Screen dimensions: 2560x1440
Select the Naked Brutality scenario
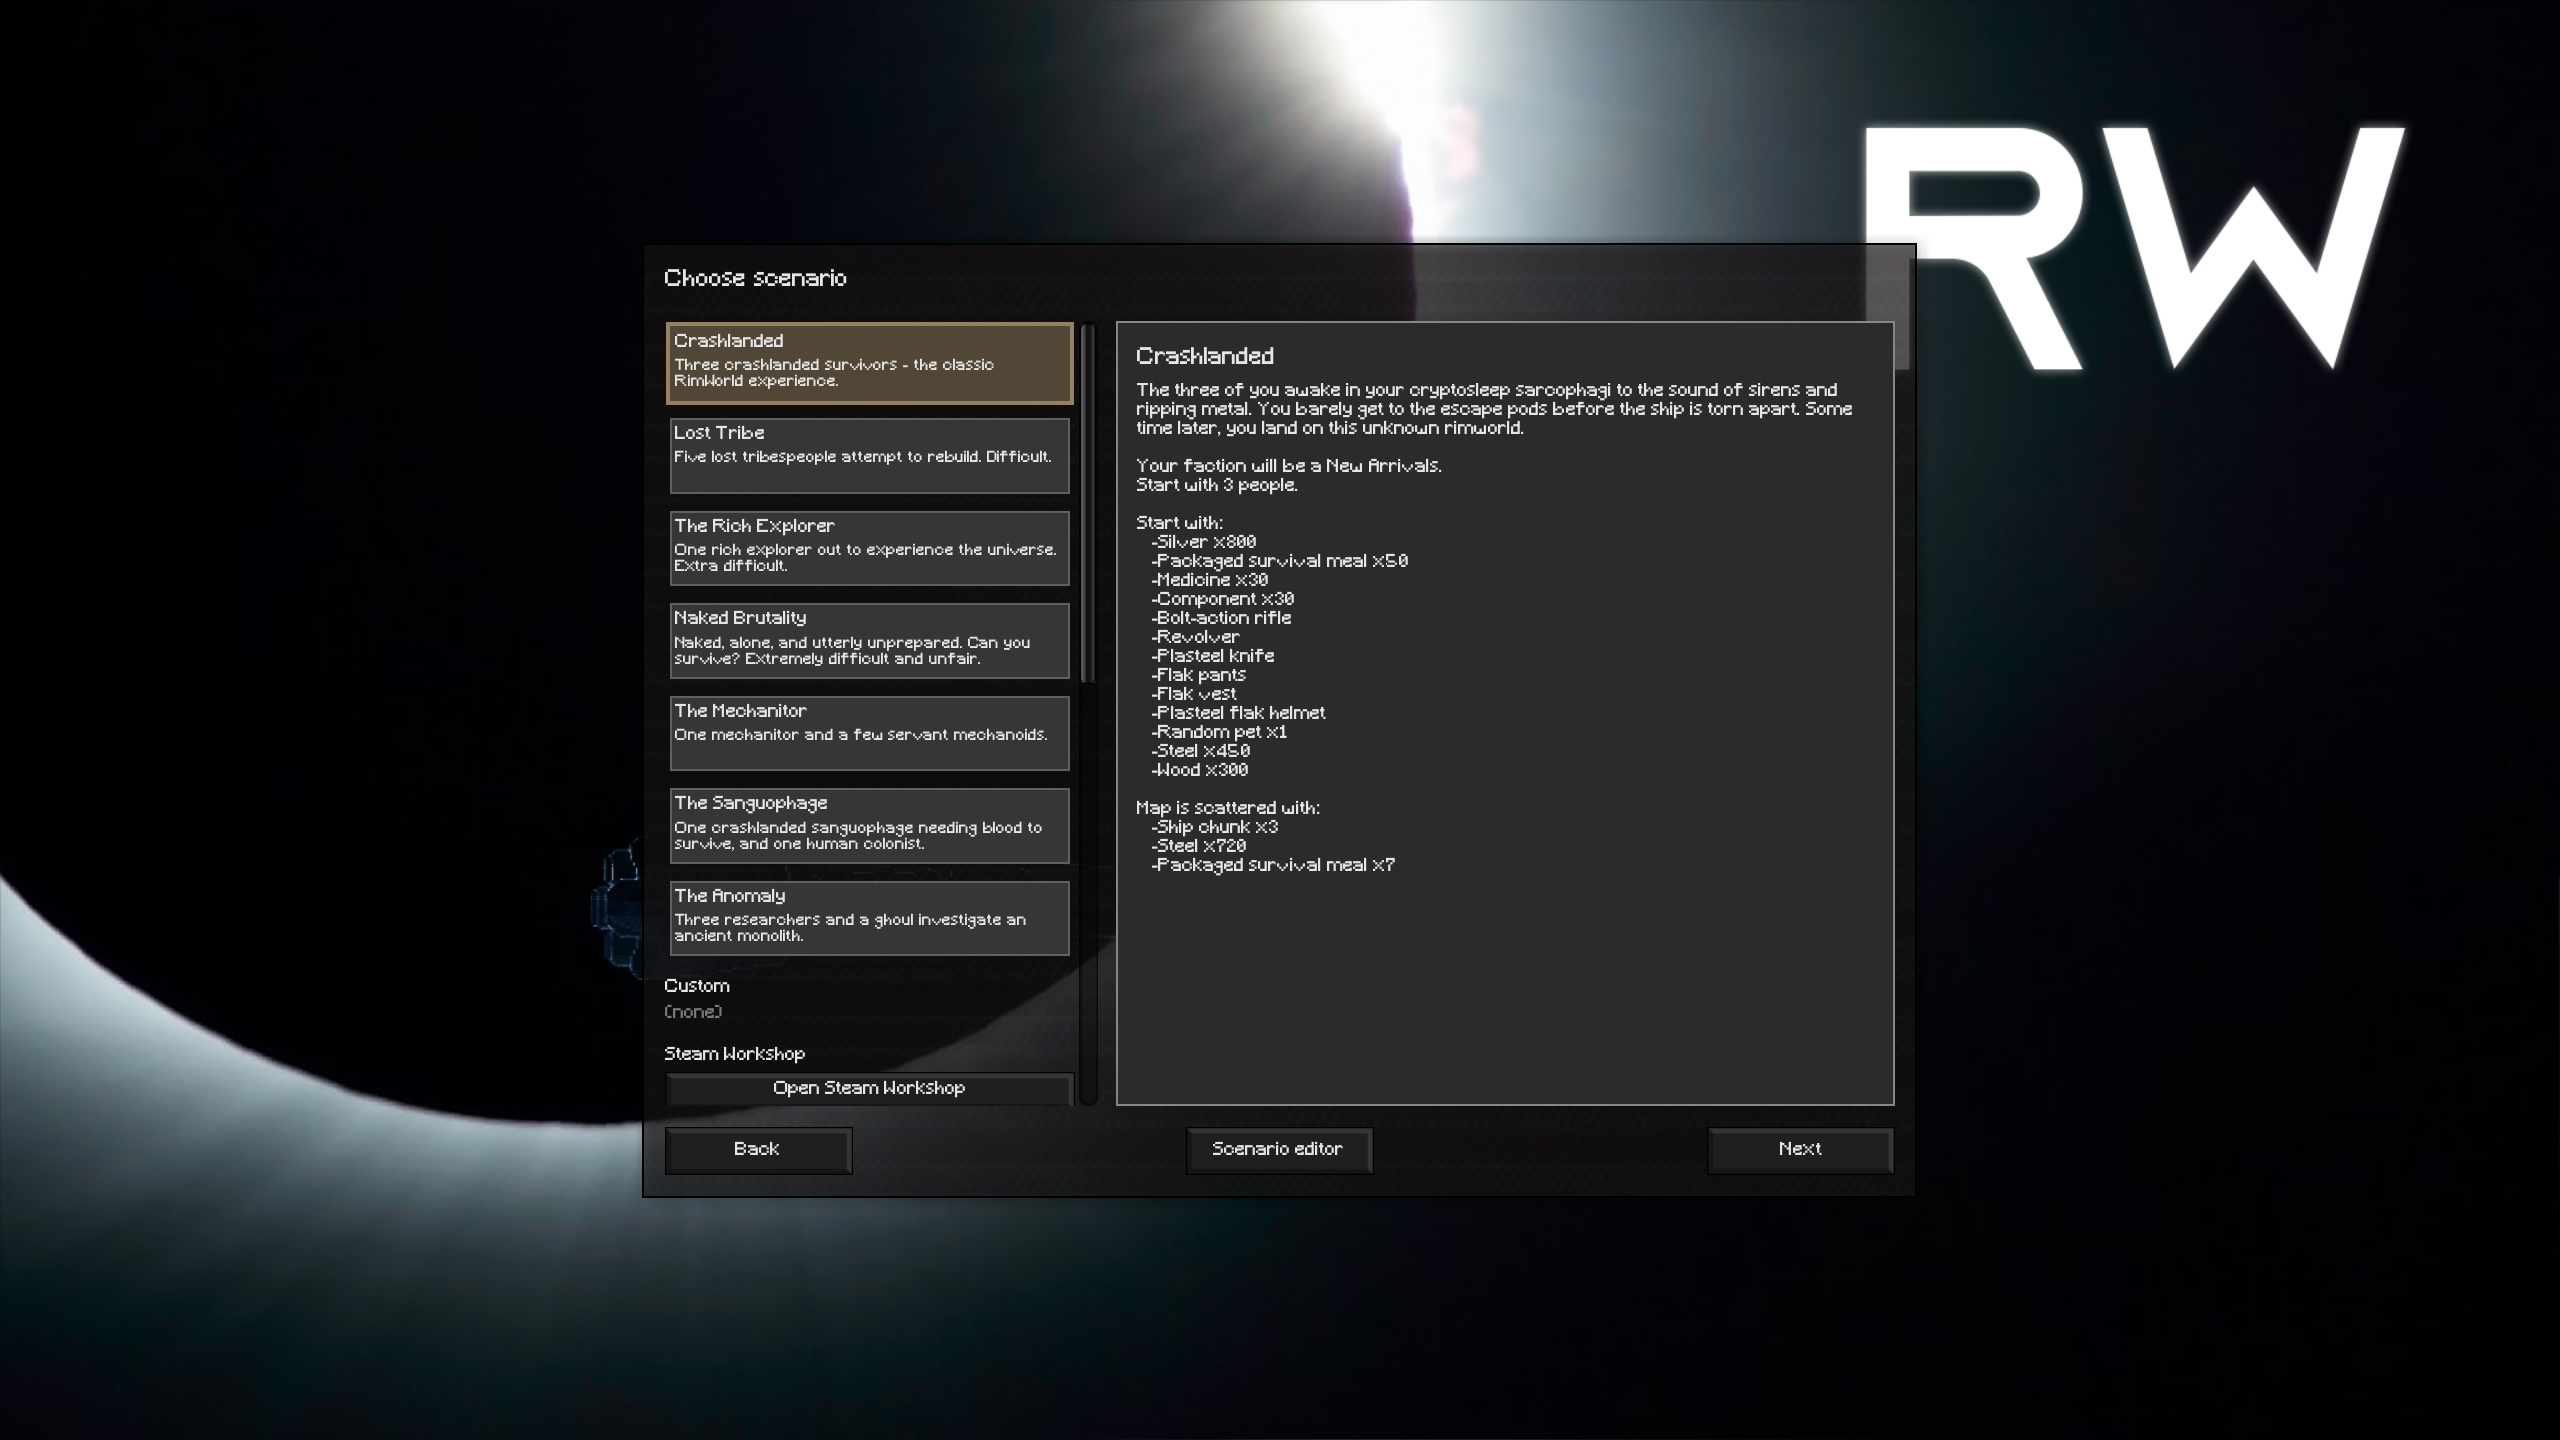click(869, 641)
